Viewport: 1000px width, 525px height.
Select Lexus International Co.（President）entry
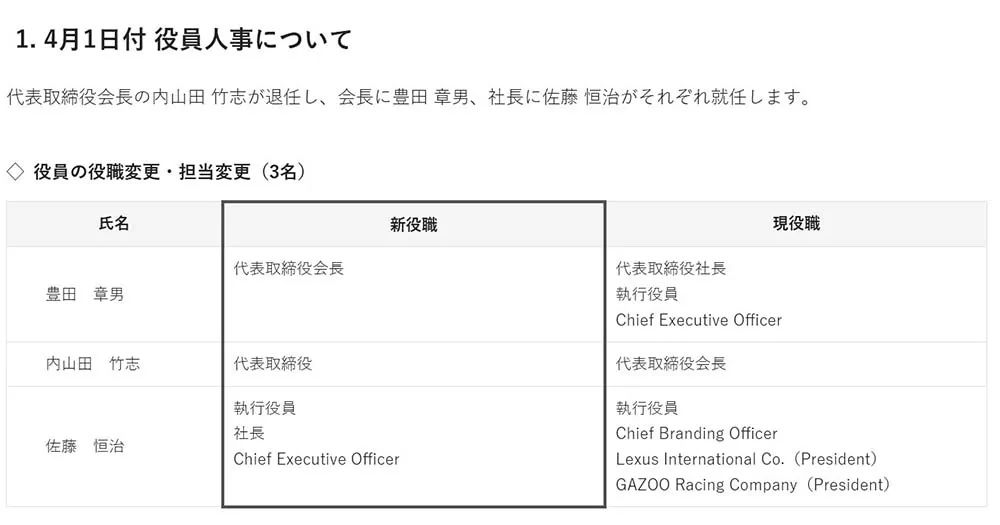click(x=746, y=459)
